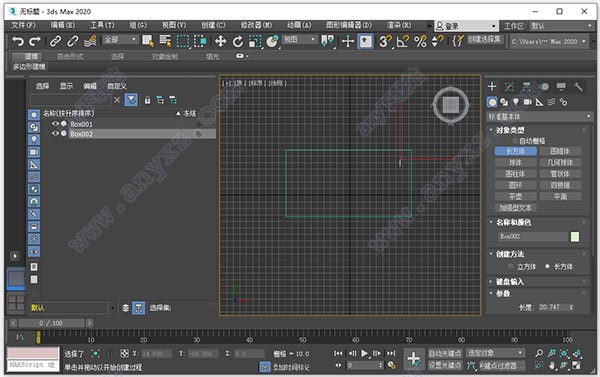Click the Select and Manipulate crosshair icon
Image resolution: width=600 pixels, height=377 pixels.
tap(347, 41)
